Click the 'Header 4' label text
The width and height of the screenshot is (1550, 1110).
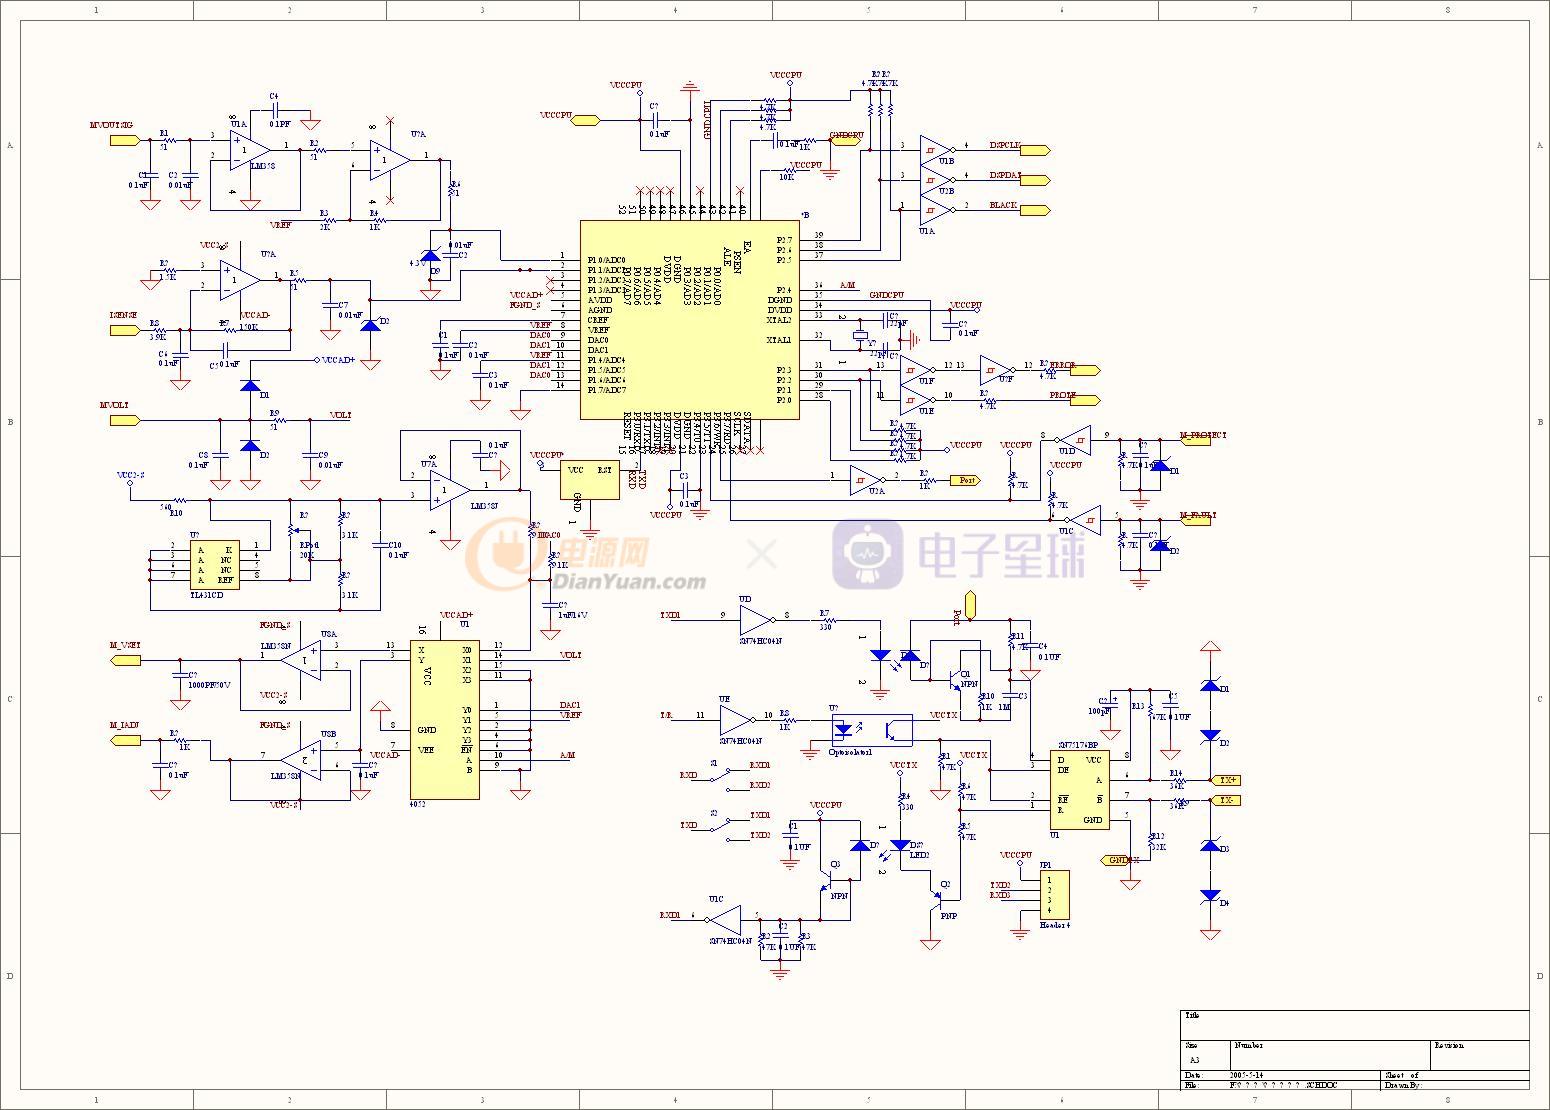1055,925
